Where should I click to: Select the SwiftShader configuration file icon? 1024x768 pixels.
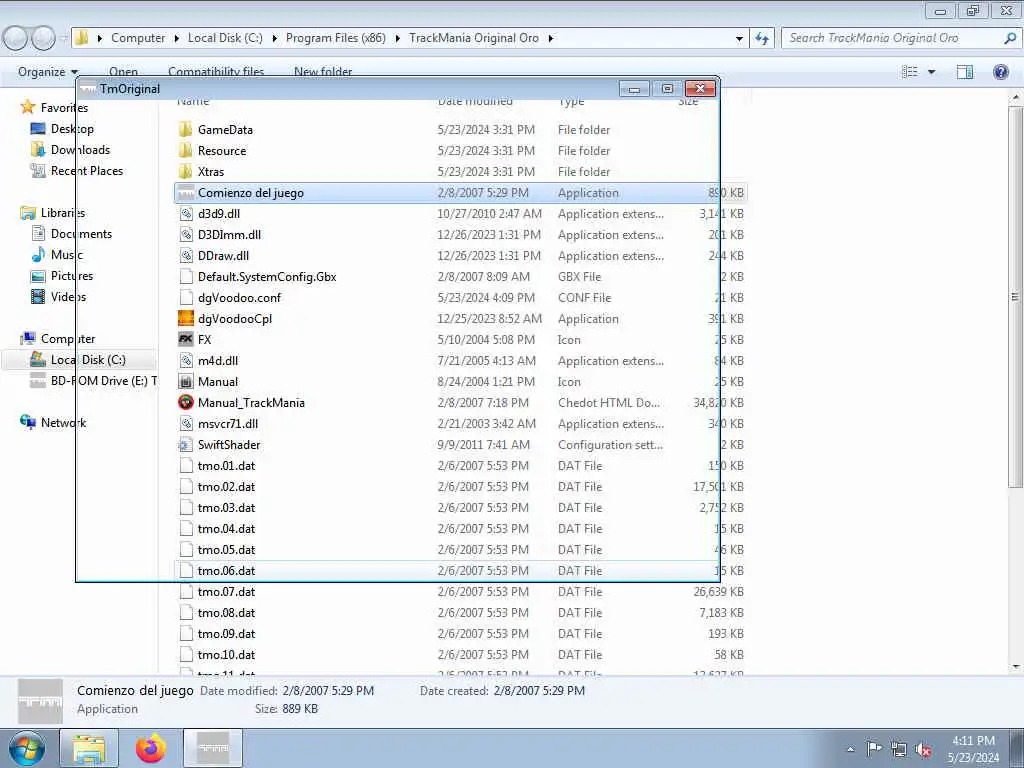point(186,445)
